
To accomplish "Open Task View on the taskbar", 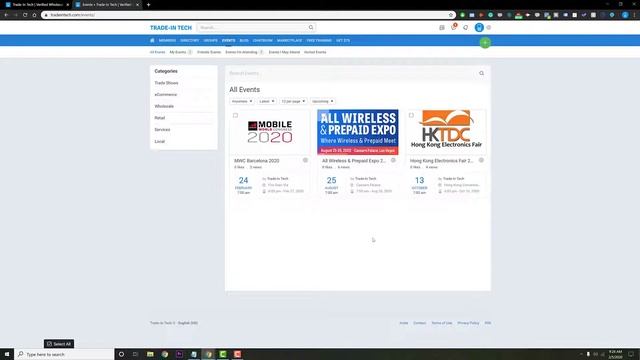I will coord(136,354).
